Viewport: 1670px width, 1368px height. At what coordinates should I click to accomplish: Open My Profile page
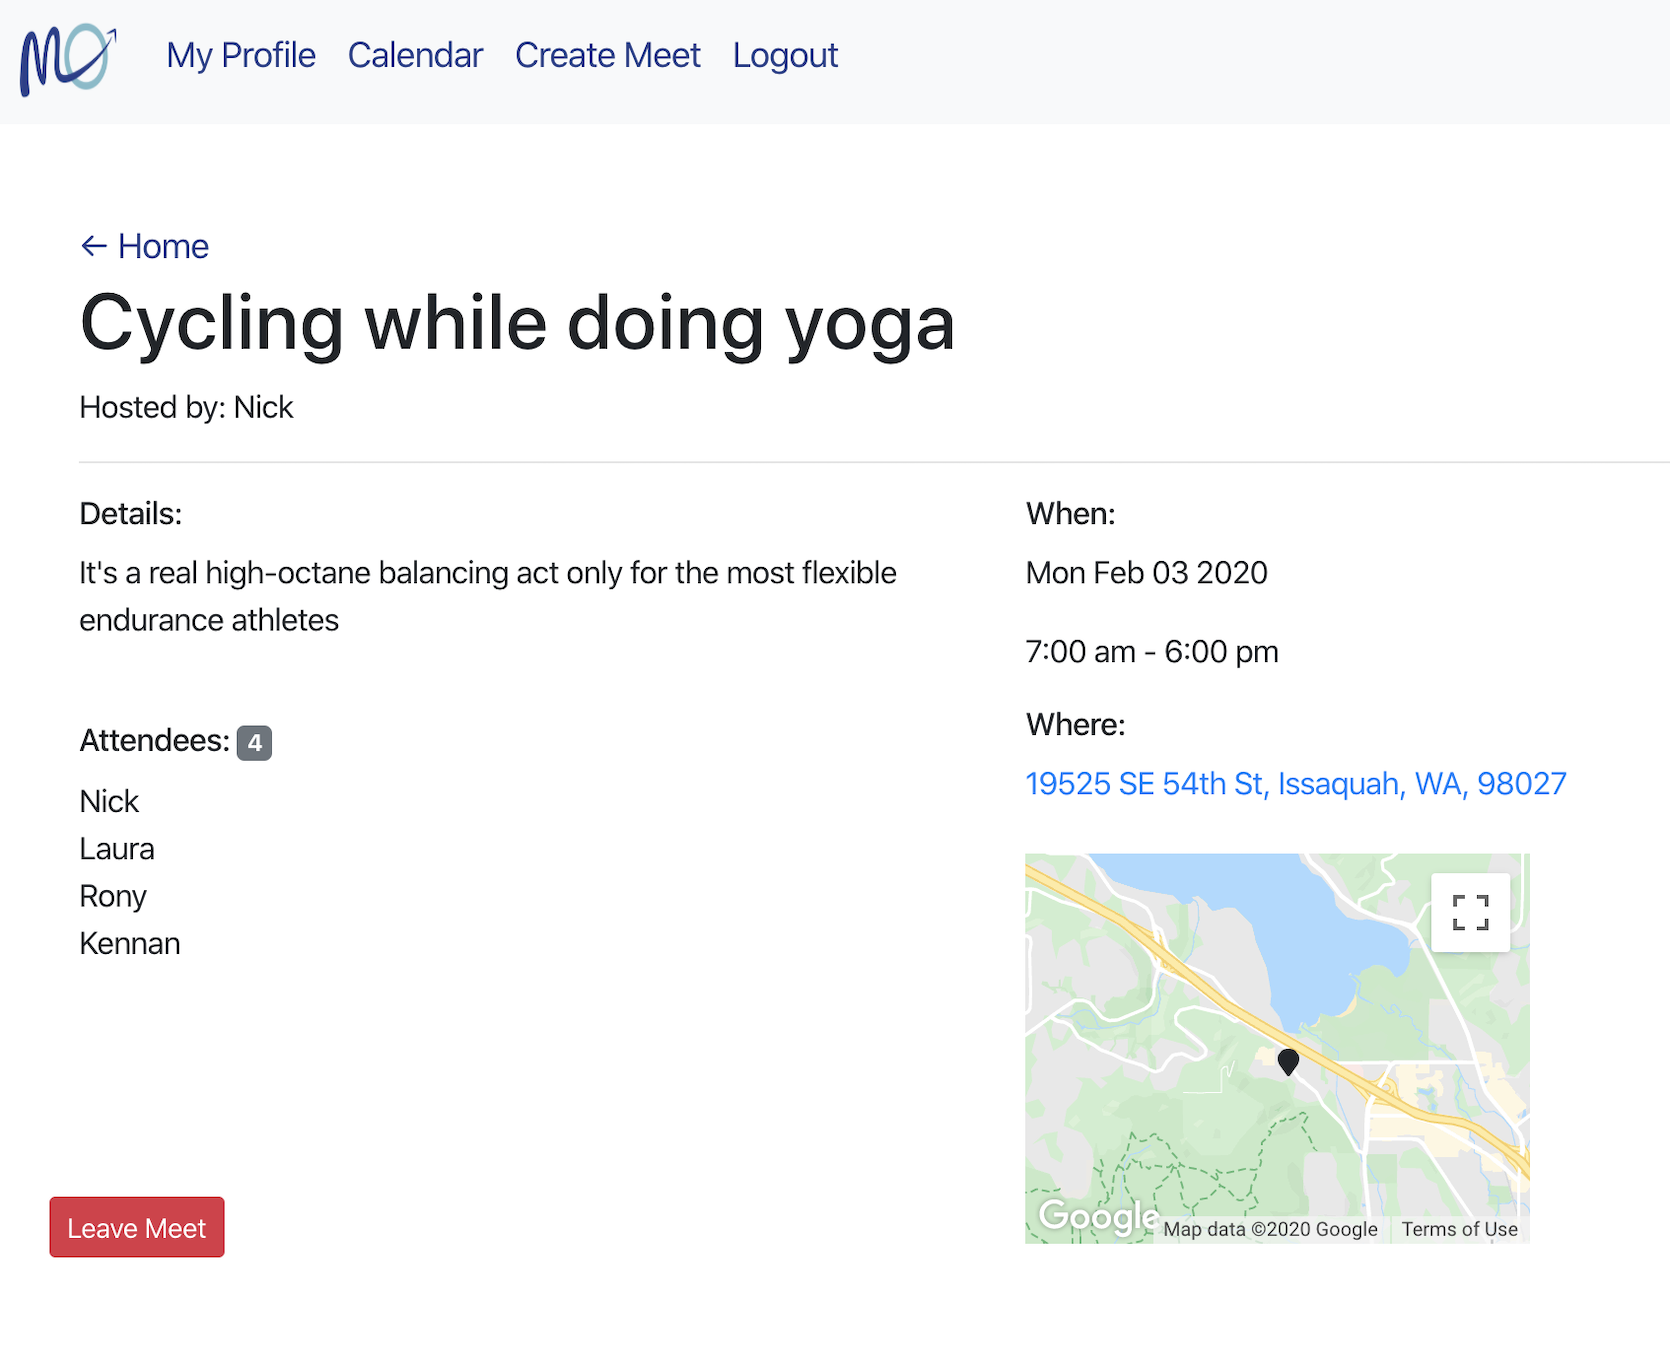(x=241, y=55)
